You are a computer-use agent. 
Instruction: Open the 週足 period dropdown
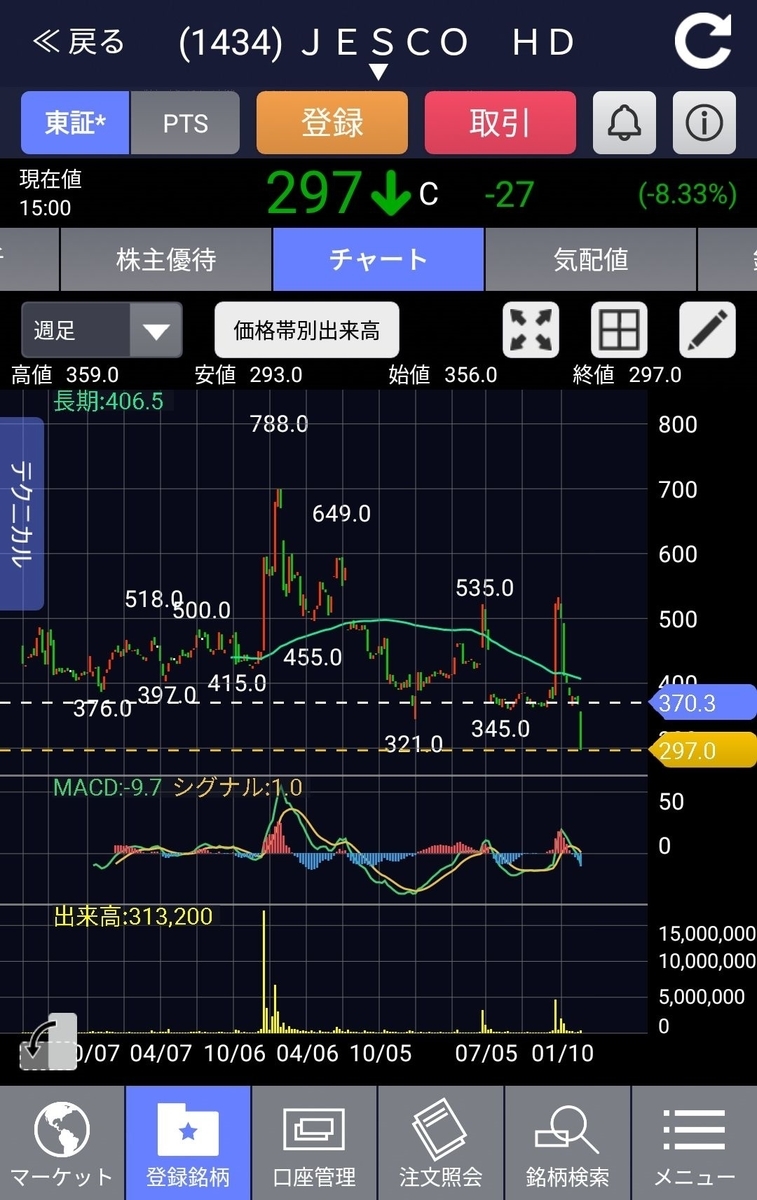pos(102,330)
